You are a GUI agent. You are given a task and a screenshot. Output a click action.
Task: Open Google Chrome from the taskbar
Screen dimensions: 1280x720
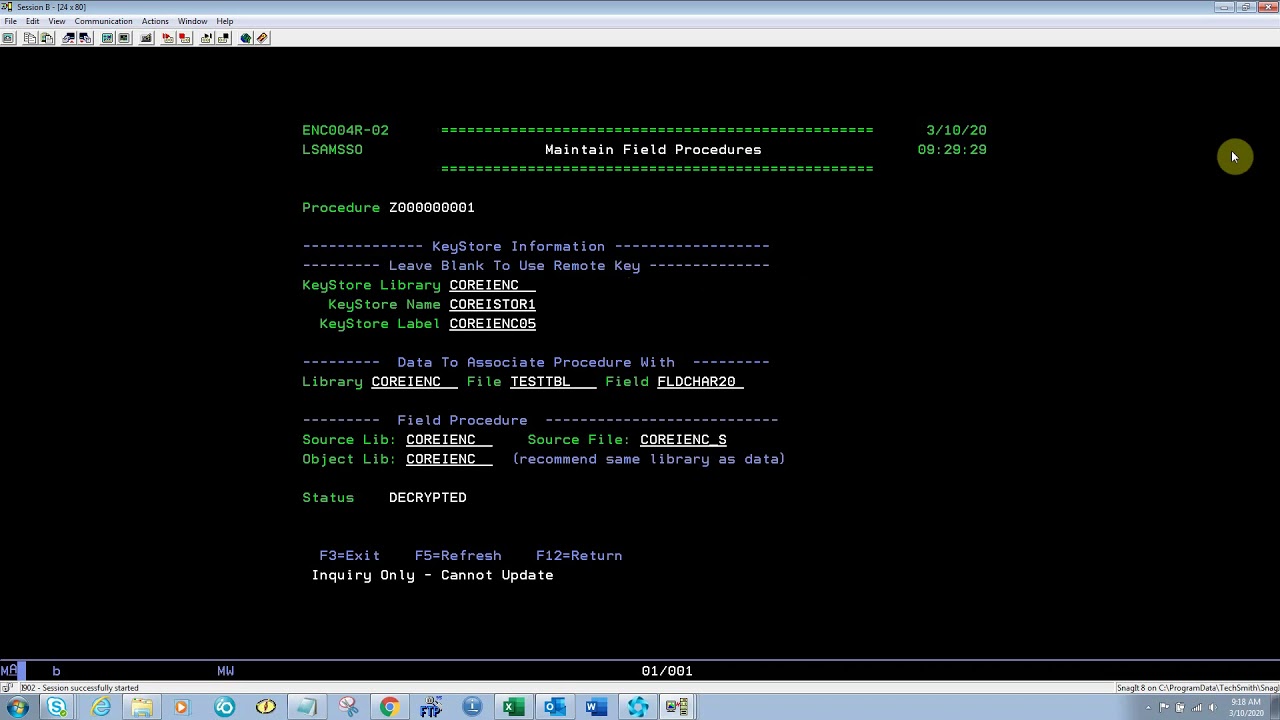click(x=389, y=708)
